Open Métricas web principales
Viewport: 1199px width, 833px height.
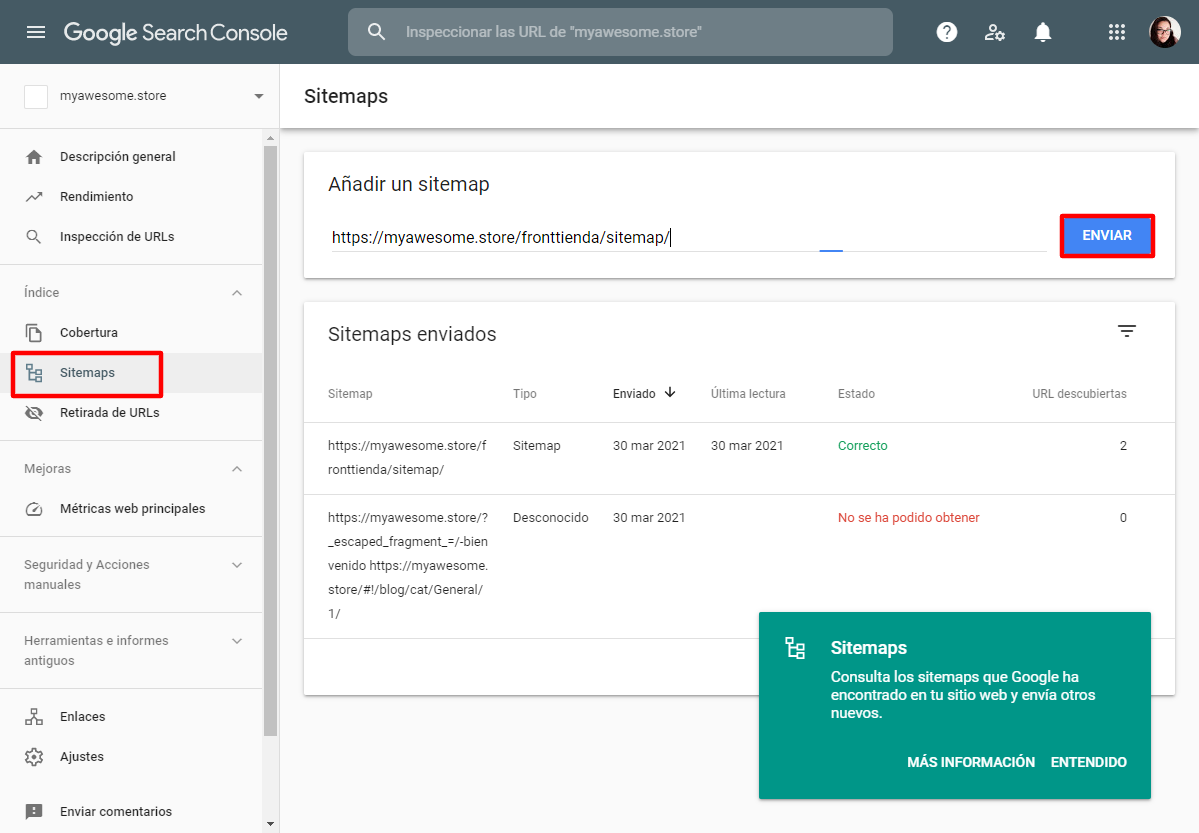(x=131, y=509)
